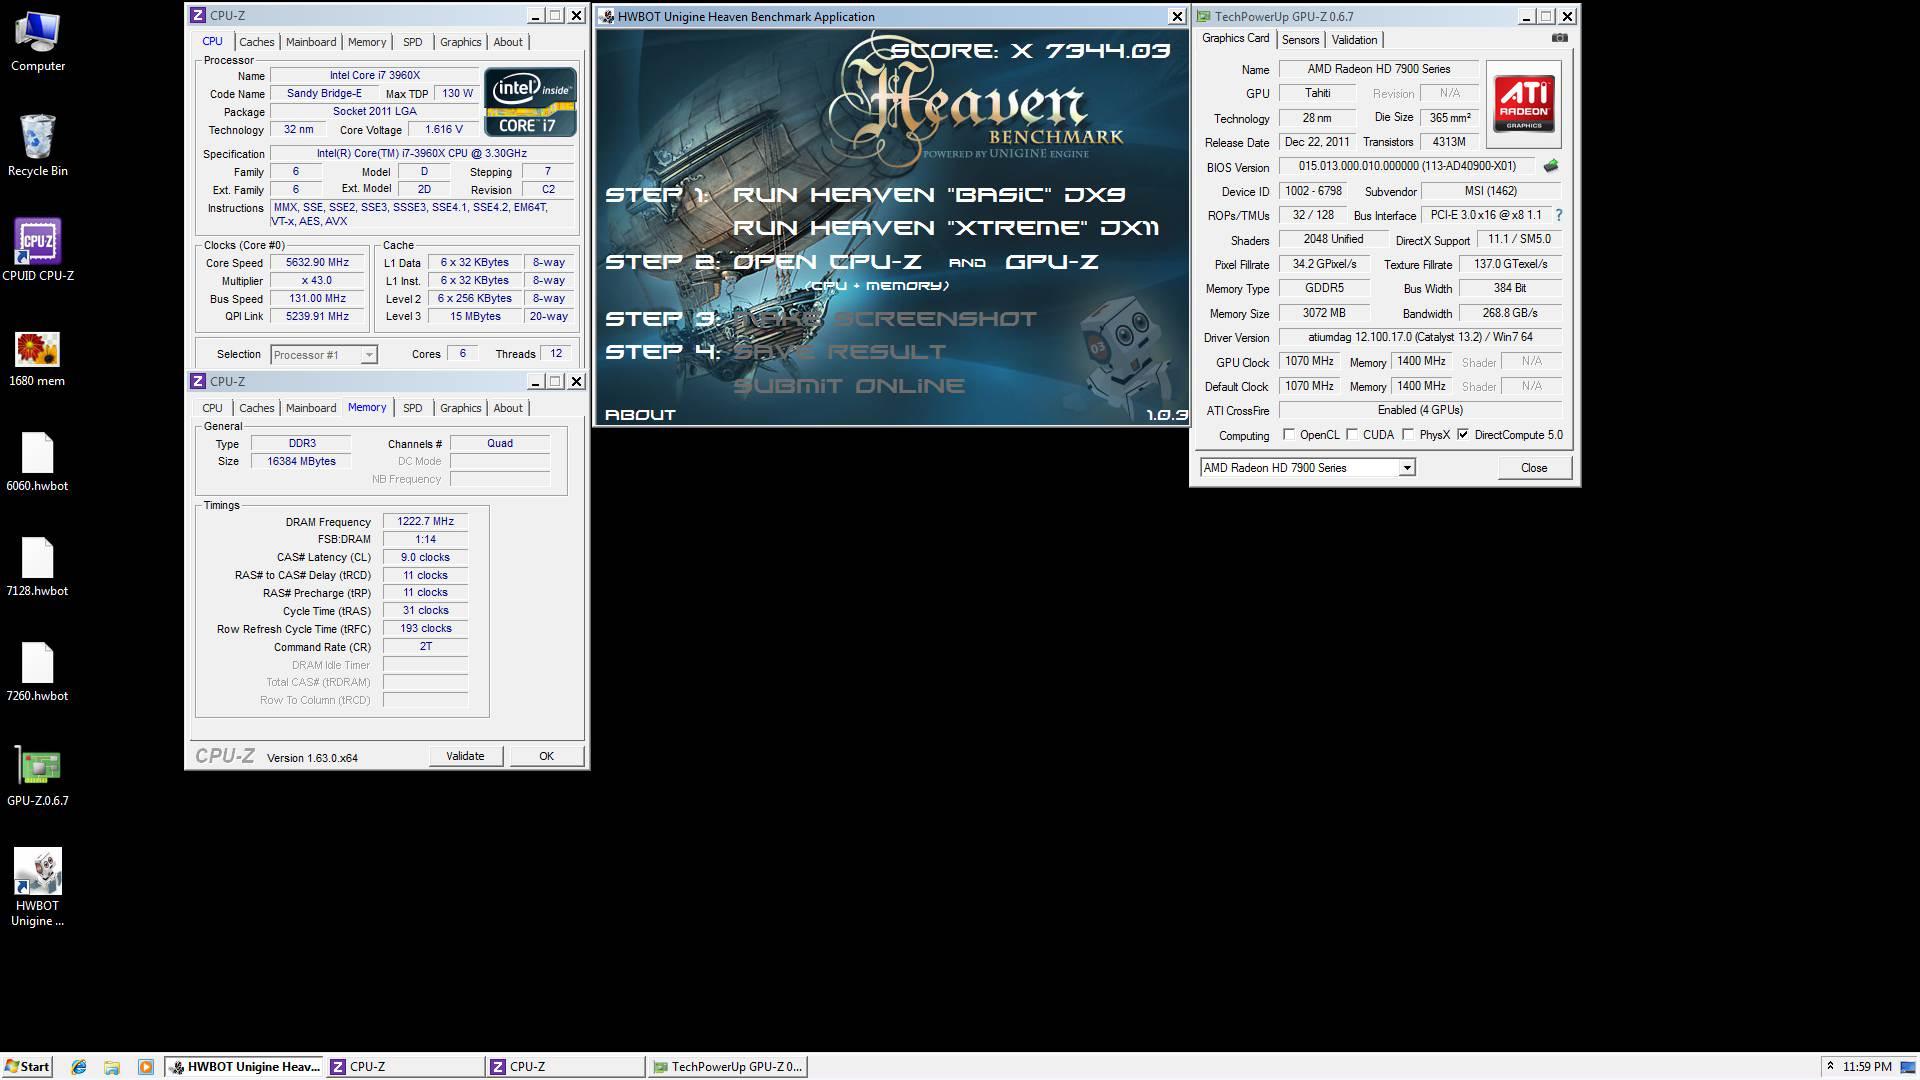Click Submit Online in Heaven app
The height and width of the screenshot is (1080, 1920).
[x=849, y=386]
